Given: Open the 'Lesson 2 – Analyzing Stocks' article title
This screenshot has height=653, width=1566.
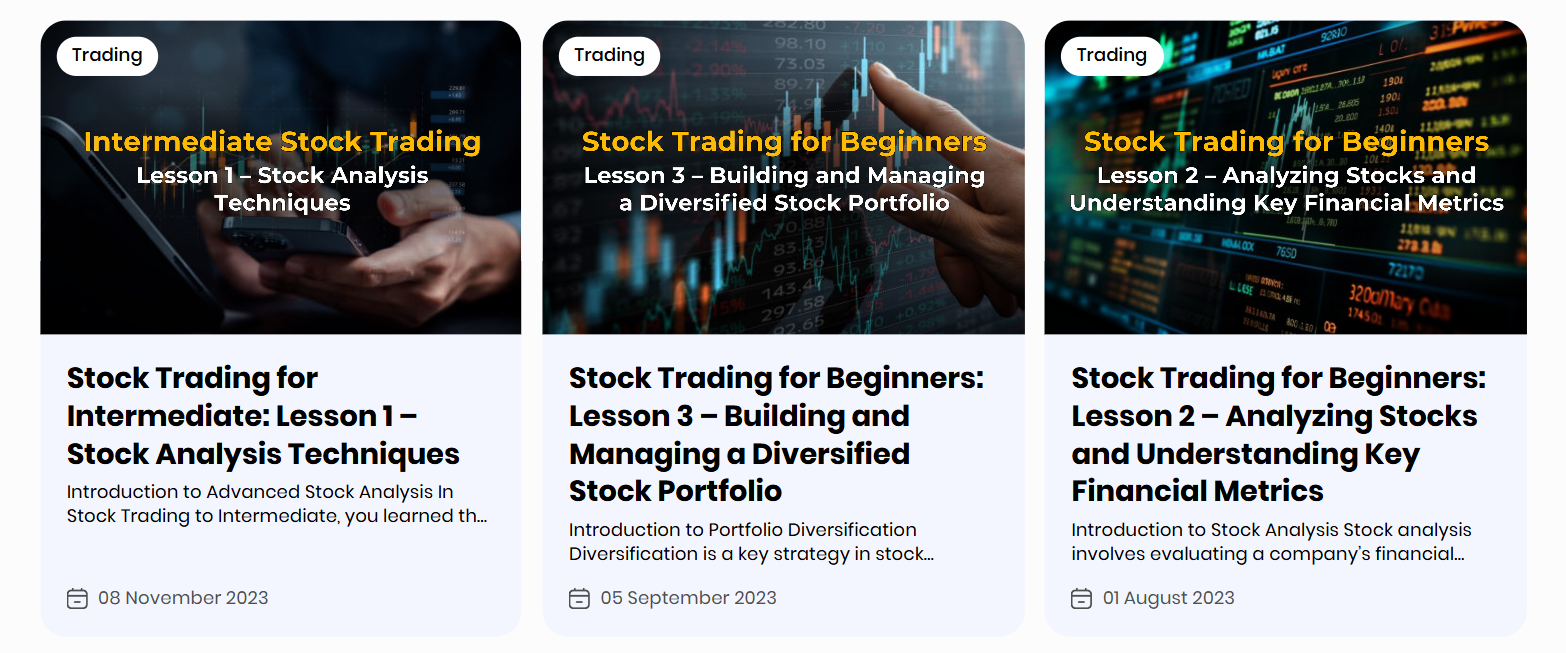Looking at the screenshot, I should 1278,435.
